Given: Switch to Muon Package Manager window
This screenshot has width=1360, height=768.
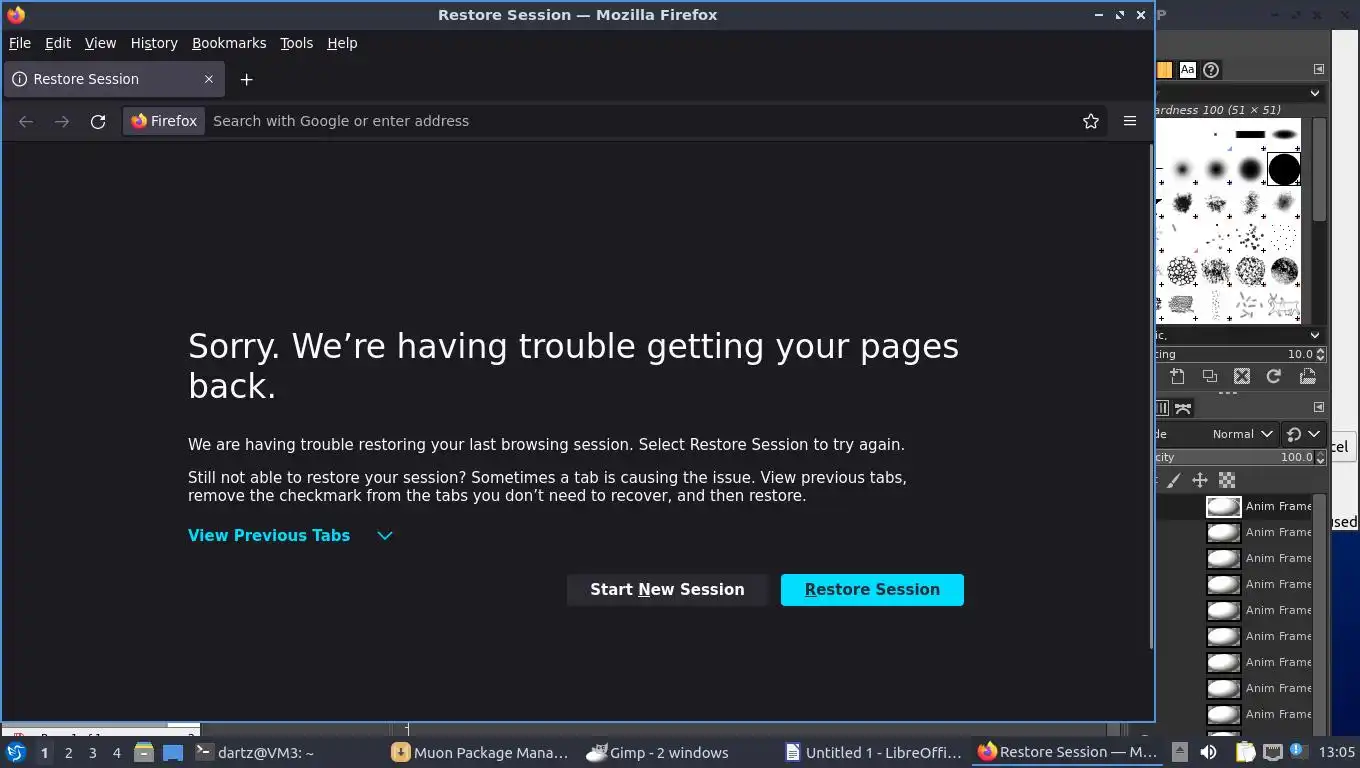Looking at the screenshot, I should coord(480,753).
